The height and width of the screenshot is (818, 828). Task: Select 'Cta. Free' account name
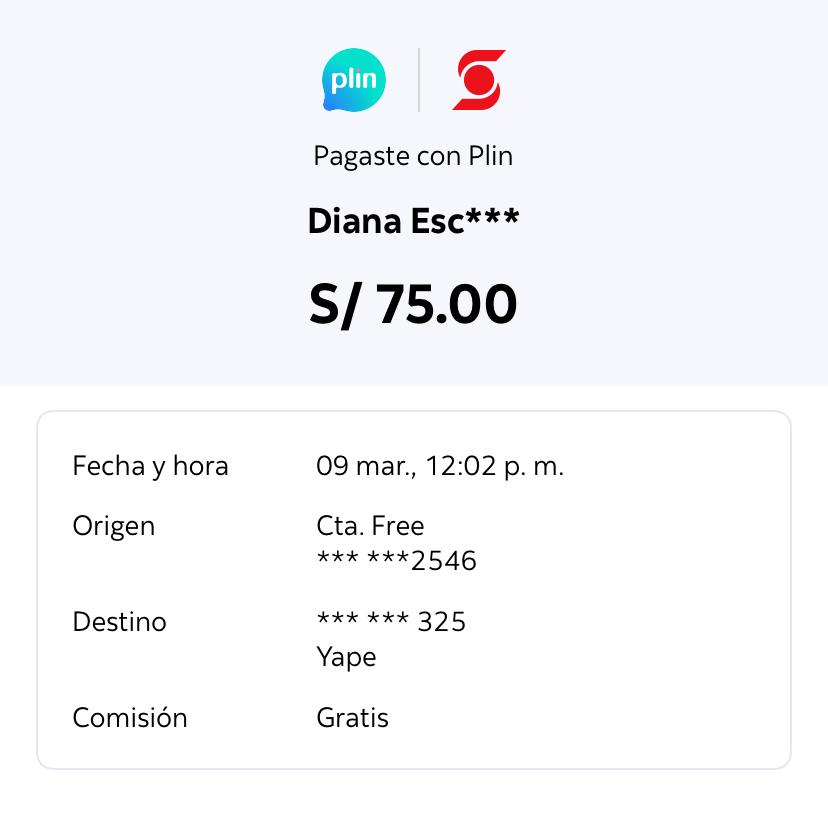370,526
